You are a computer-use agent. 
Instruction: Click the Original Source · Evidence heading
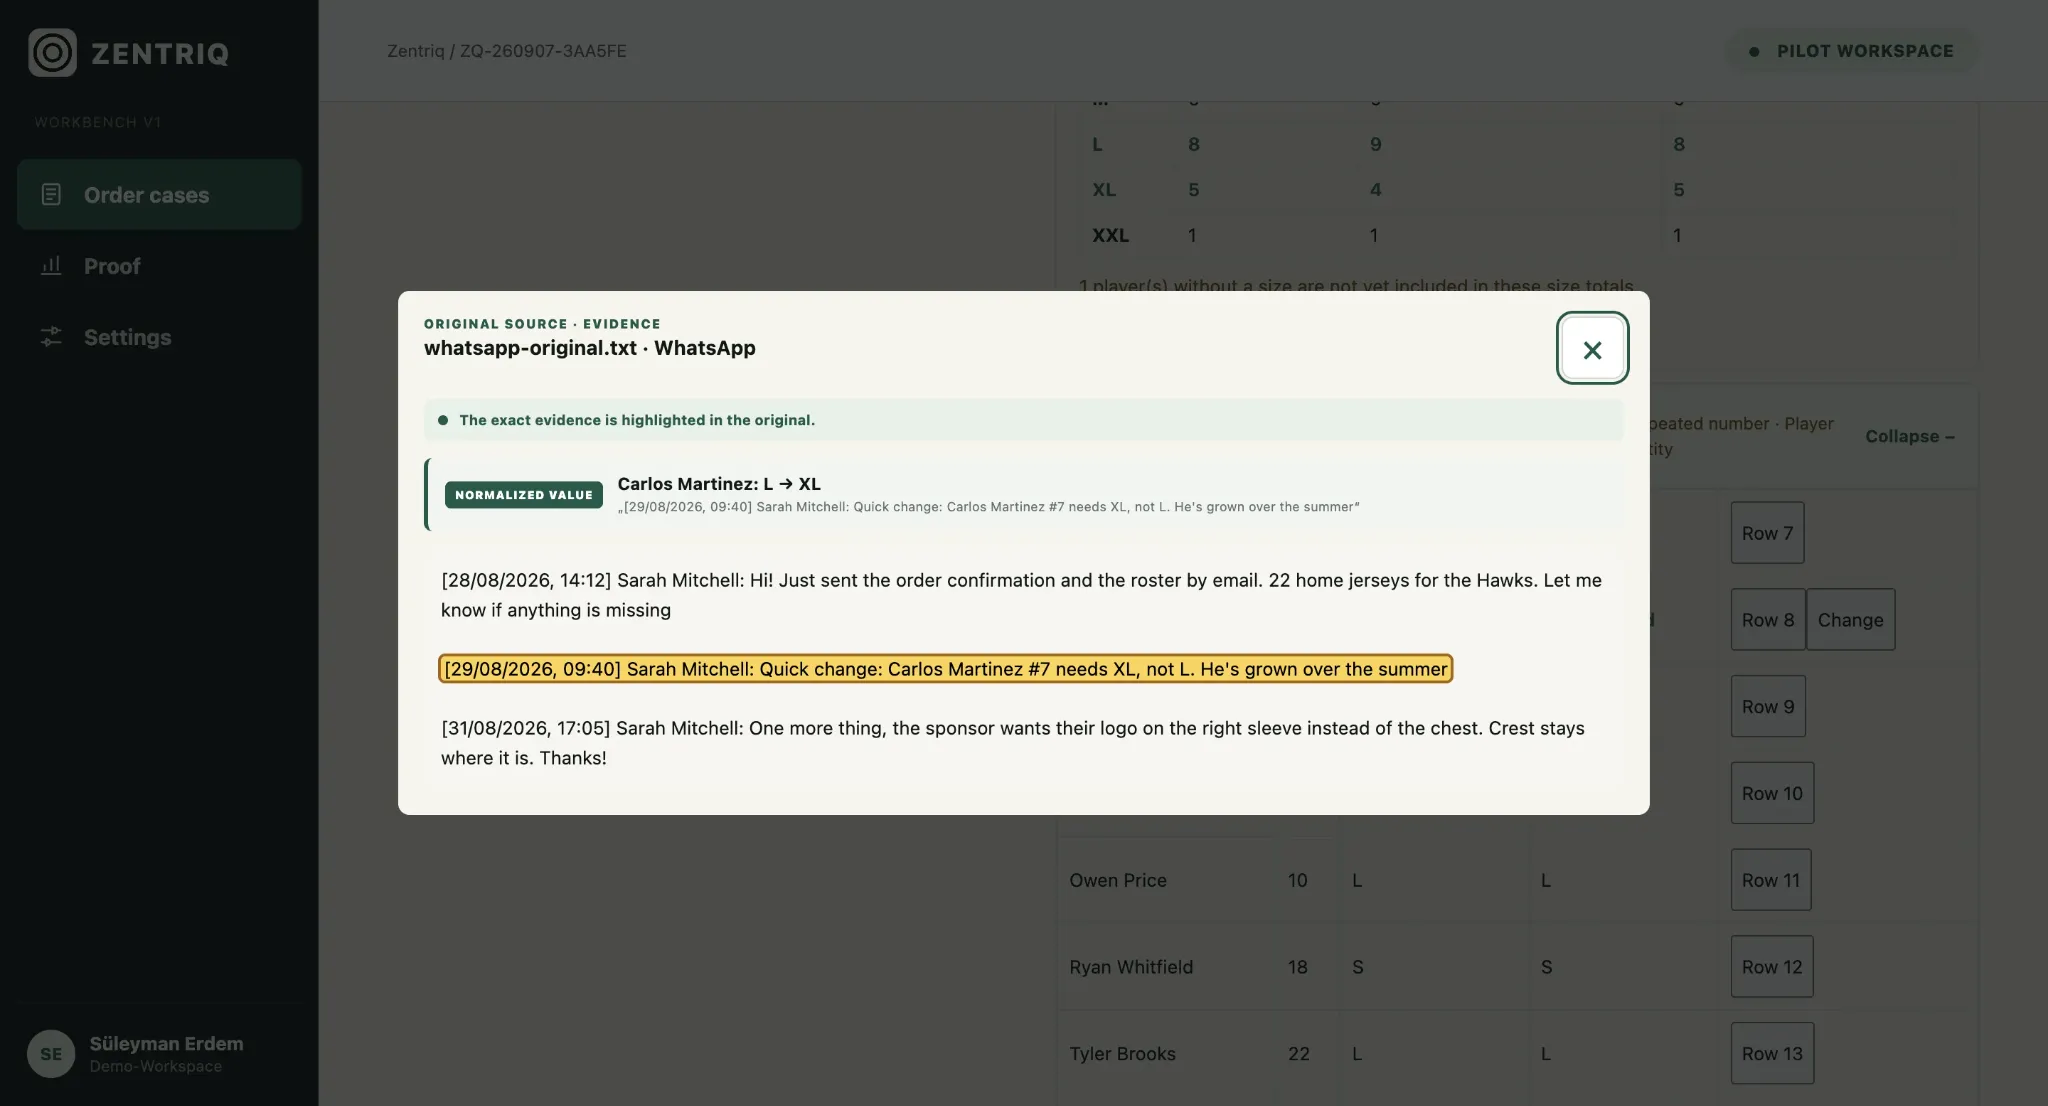542,324
